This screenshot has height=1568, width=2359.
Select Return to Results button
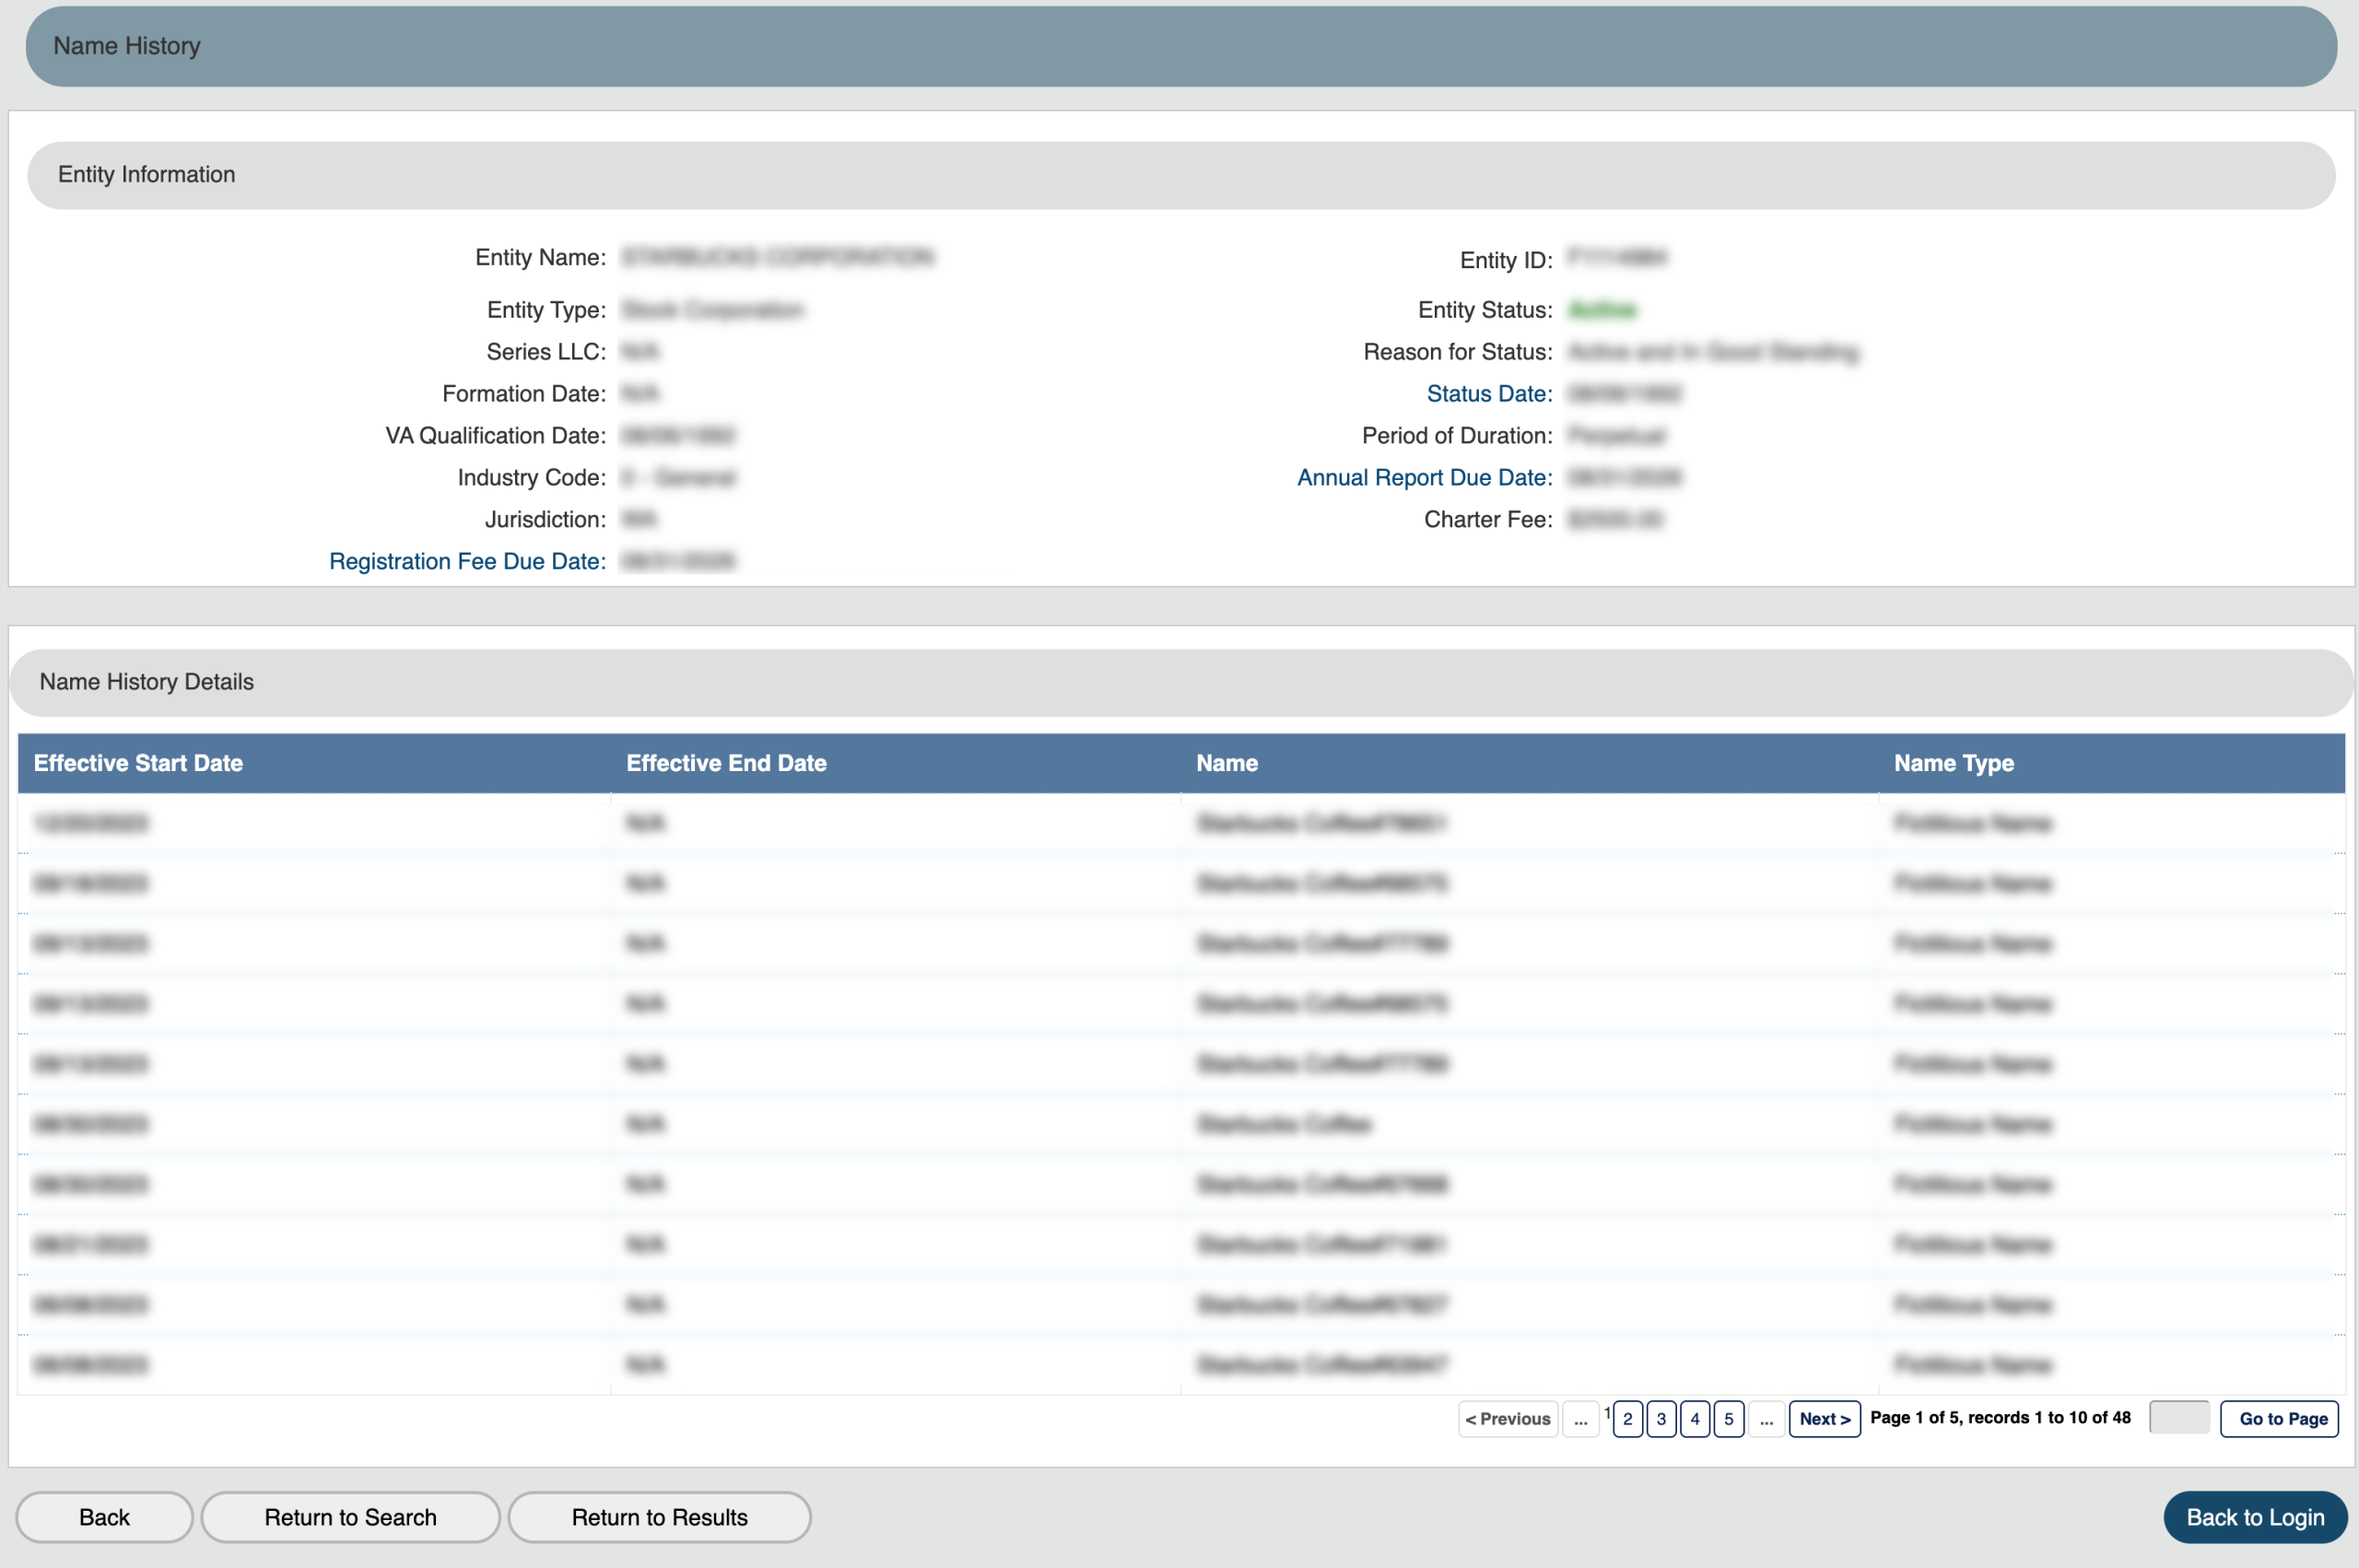[659, 1517]
